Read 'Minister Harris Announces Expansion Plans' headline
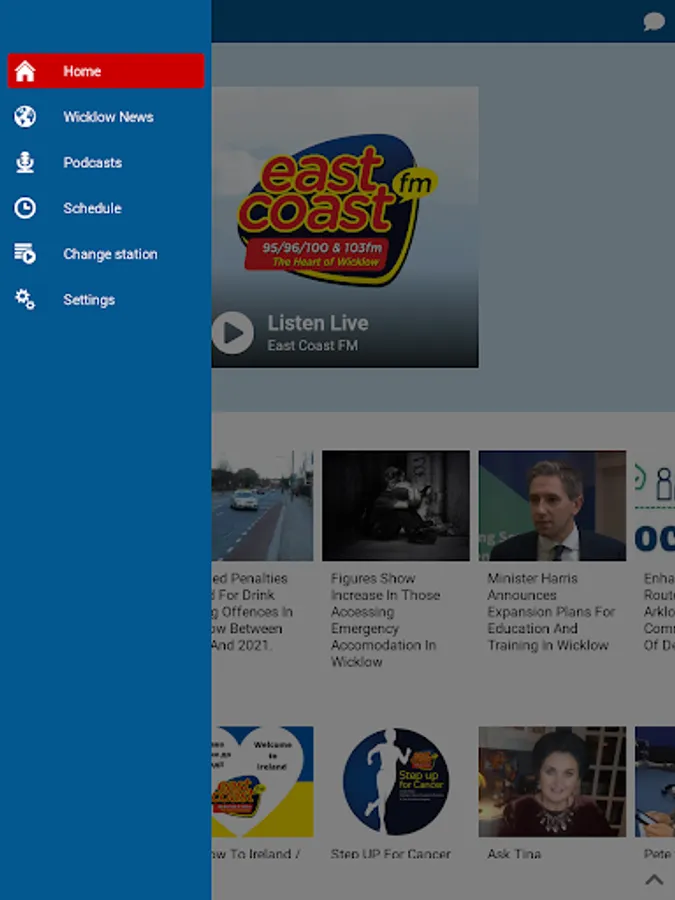This screenshot has width=675, height=900. [551, 612]
